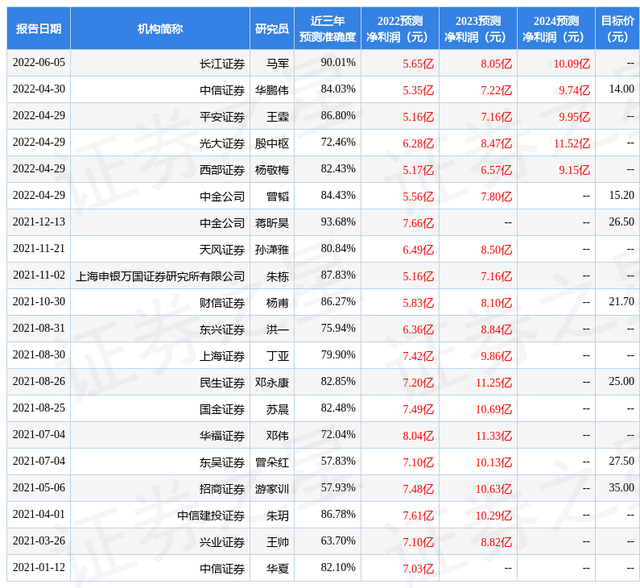The image size is (640, 588).
Task: Click target price 27.50
Action: (622, 461)
